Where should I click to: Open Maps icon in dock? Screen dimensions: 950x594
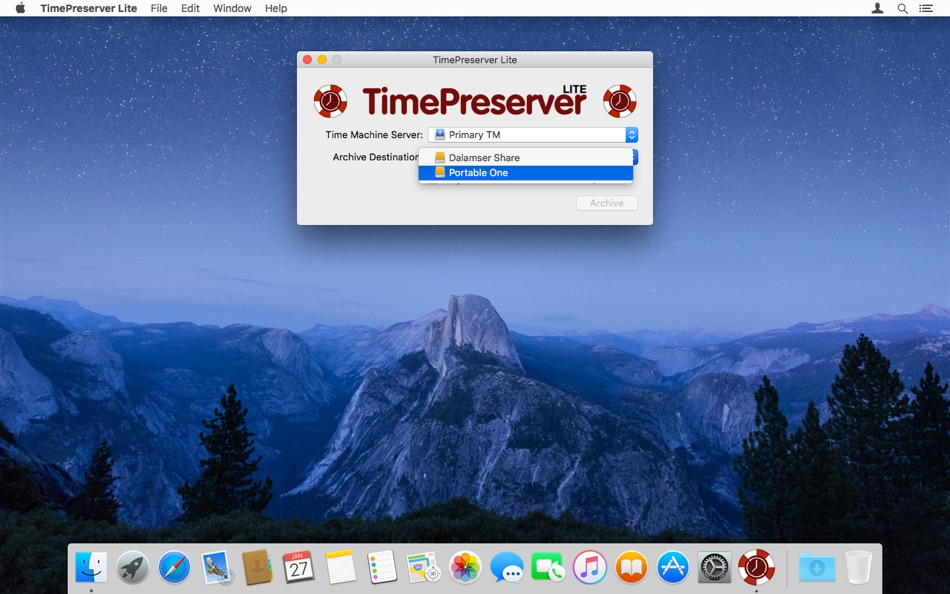click(x=424, y=567)
